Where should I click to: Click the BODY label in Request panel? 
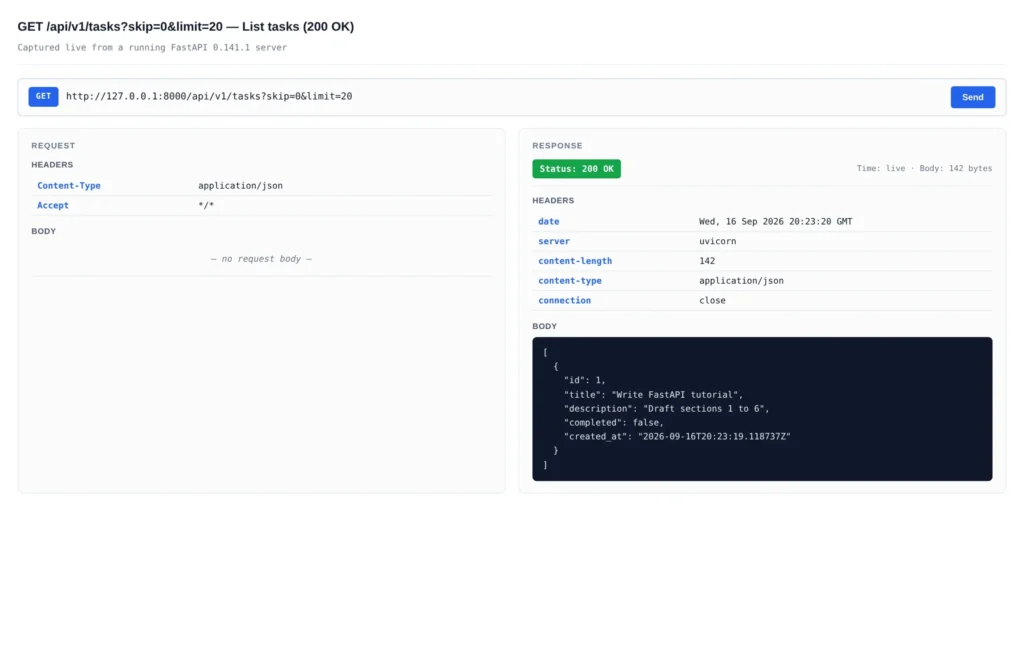click(44, 231)
